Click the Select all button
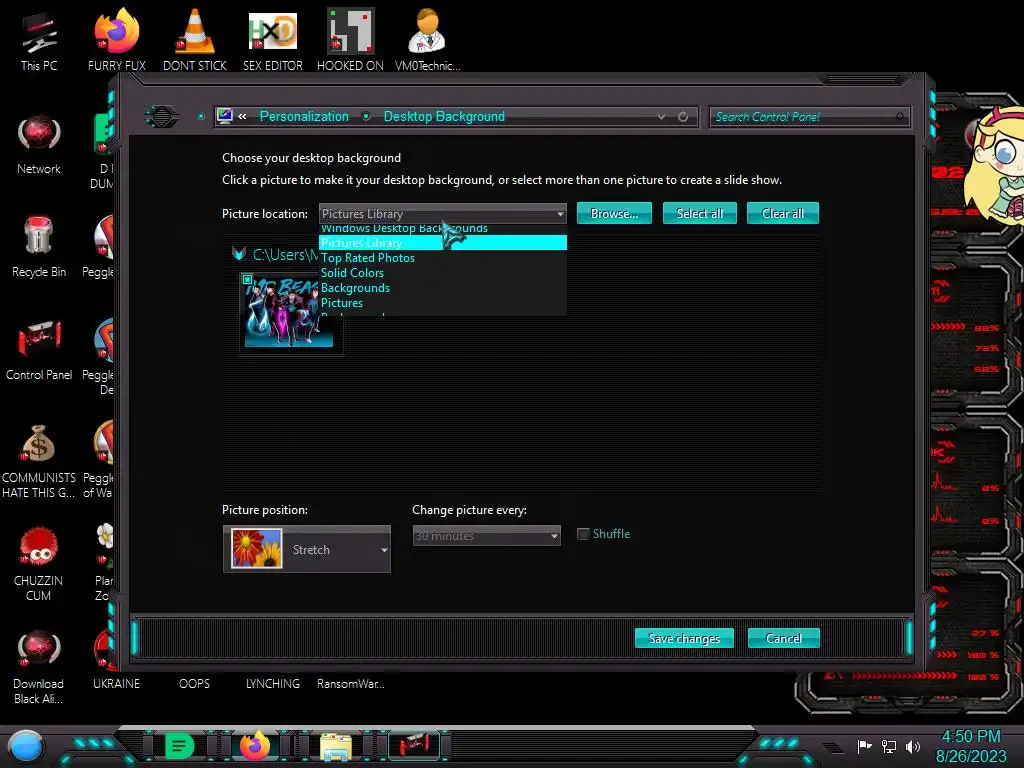The width and height of the screenshot is (1024, 768). (x=699, y=214)
